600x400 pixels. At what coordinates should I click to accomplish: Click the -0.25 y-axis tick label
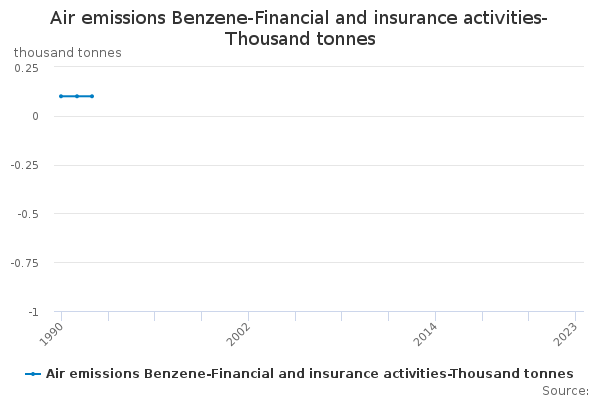point(52,166)
